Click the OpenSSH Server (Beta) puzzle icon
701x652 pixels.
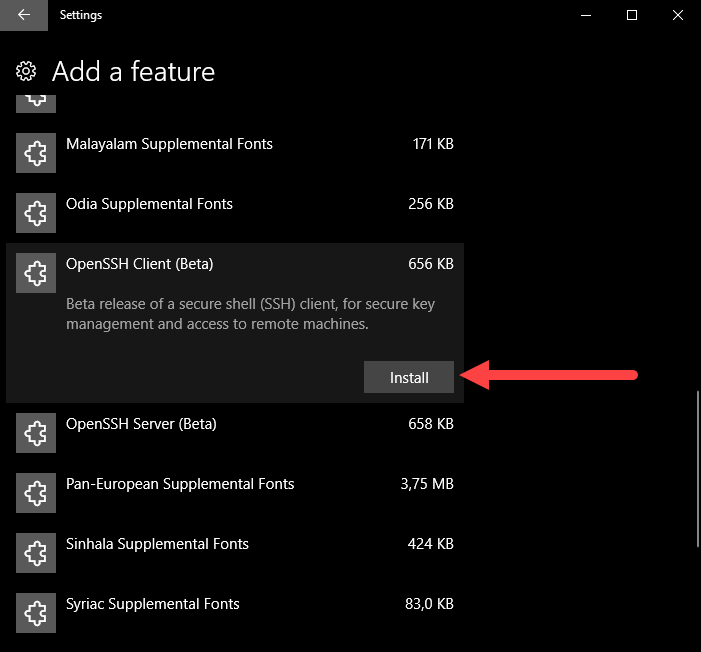coord(36,433)
